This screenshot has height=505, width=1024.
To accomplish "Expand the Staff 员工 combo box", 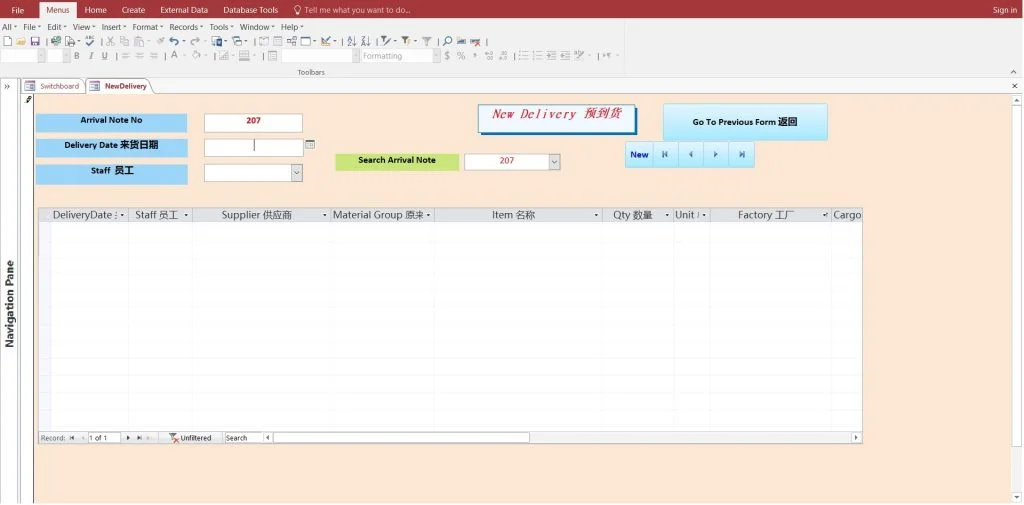I will coord(296,173).
